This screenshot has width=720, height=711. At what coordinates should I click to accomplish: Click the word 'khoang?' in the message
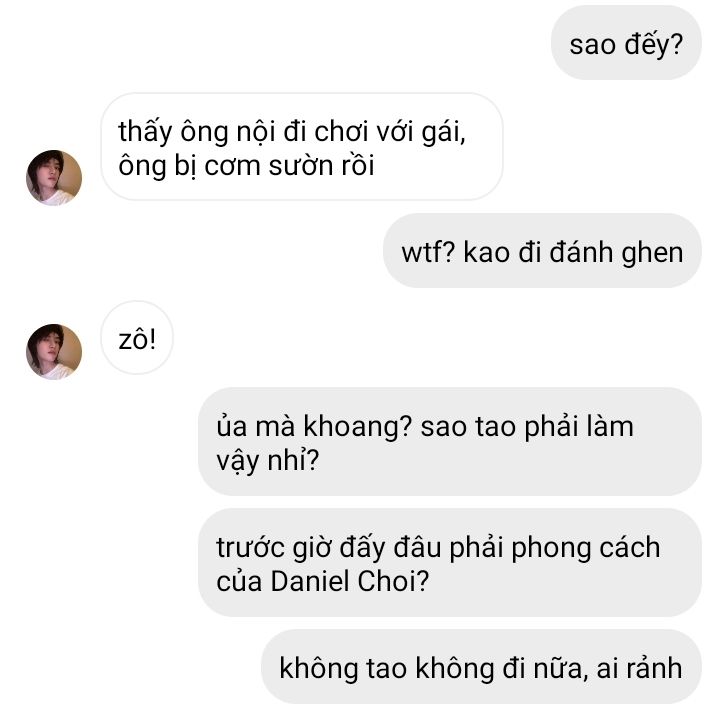pos(358,427)
